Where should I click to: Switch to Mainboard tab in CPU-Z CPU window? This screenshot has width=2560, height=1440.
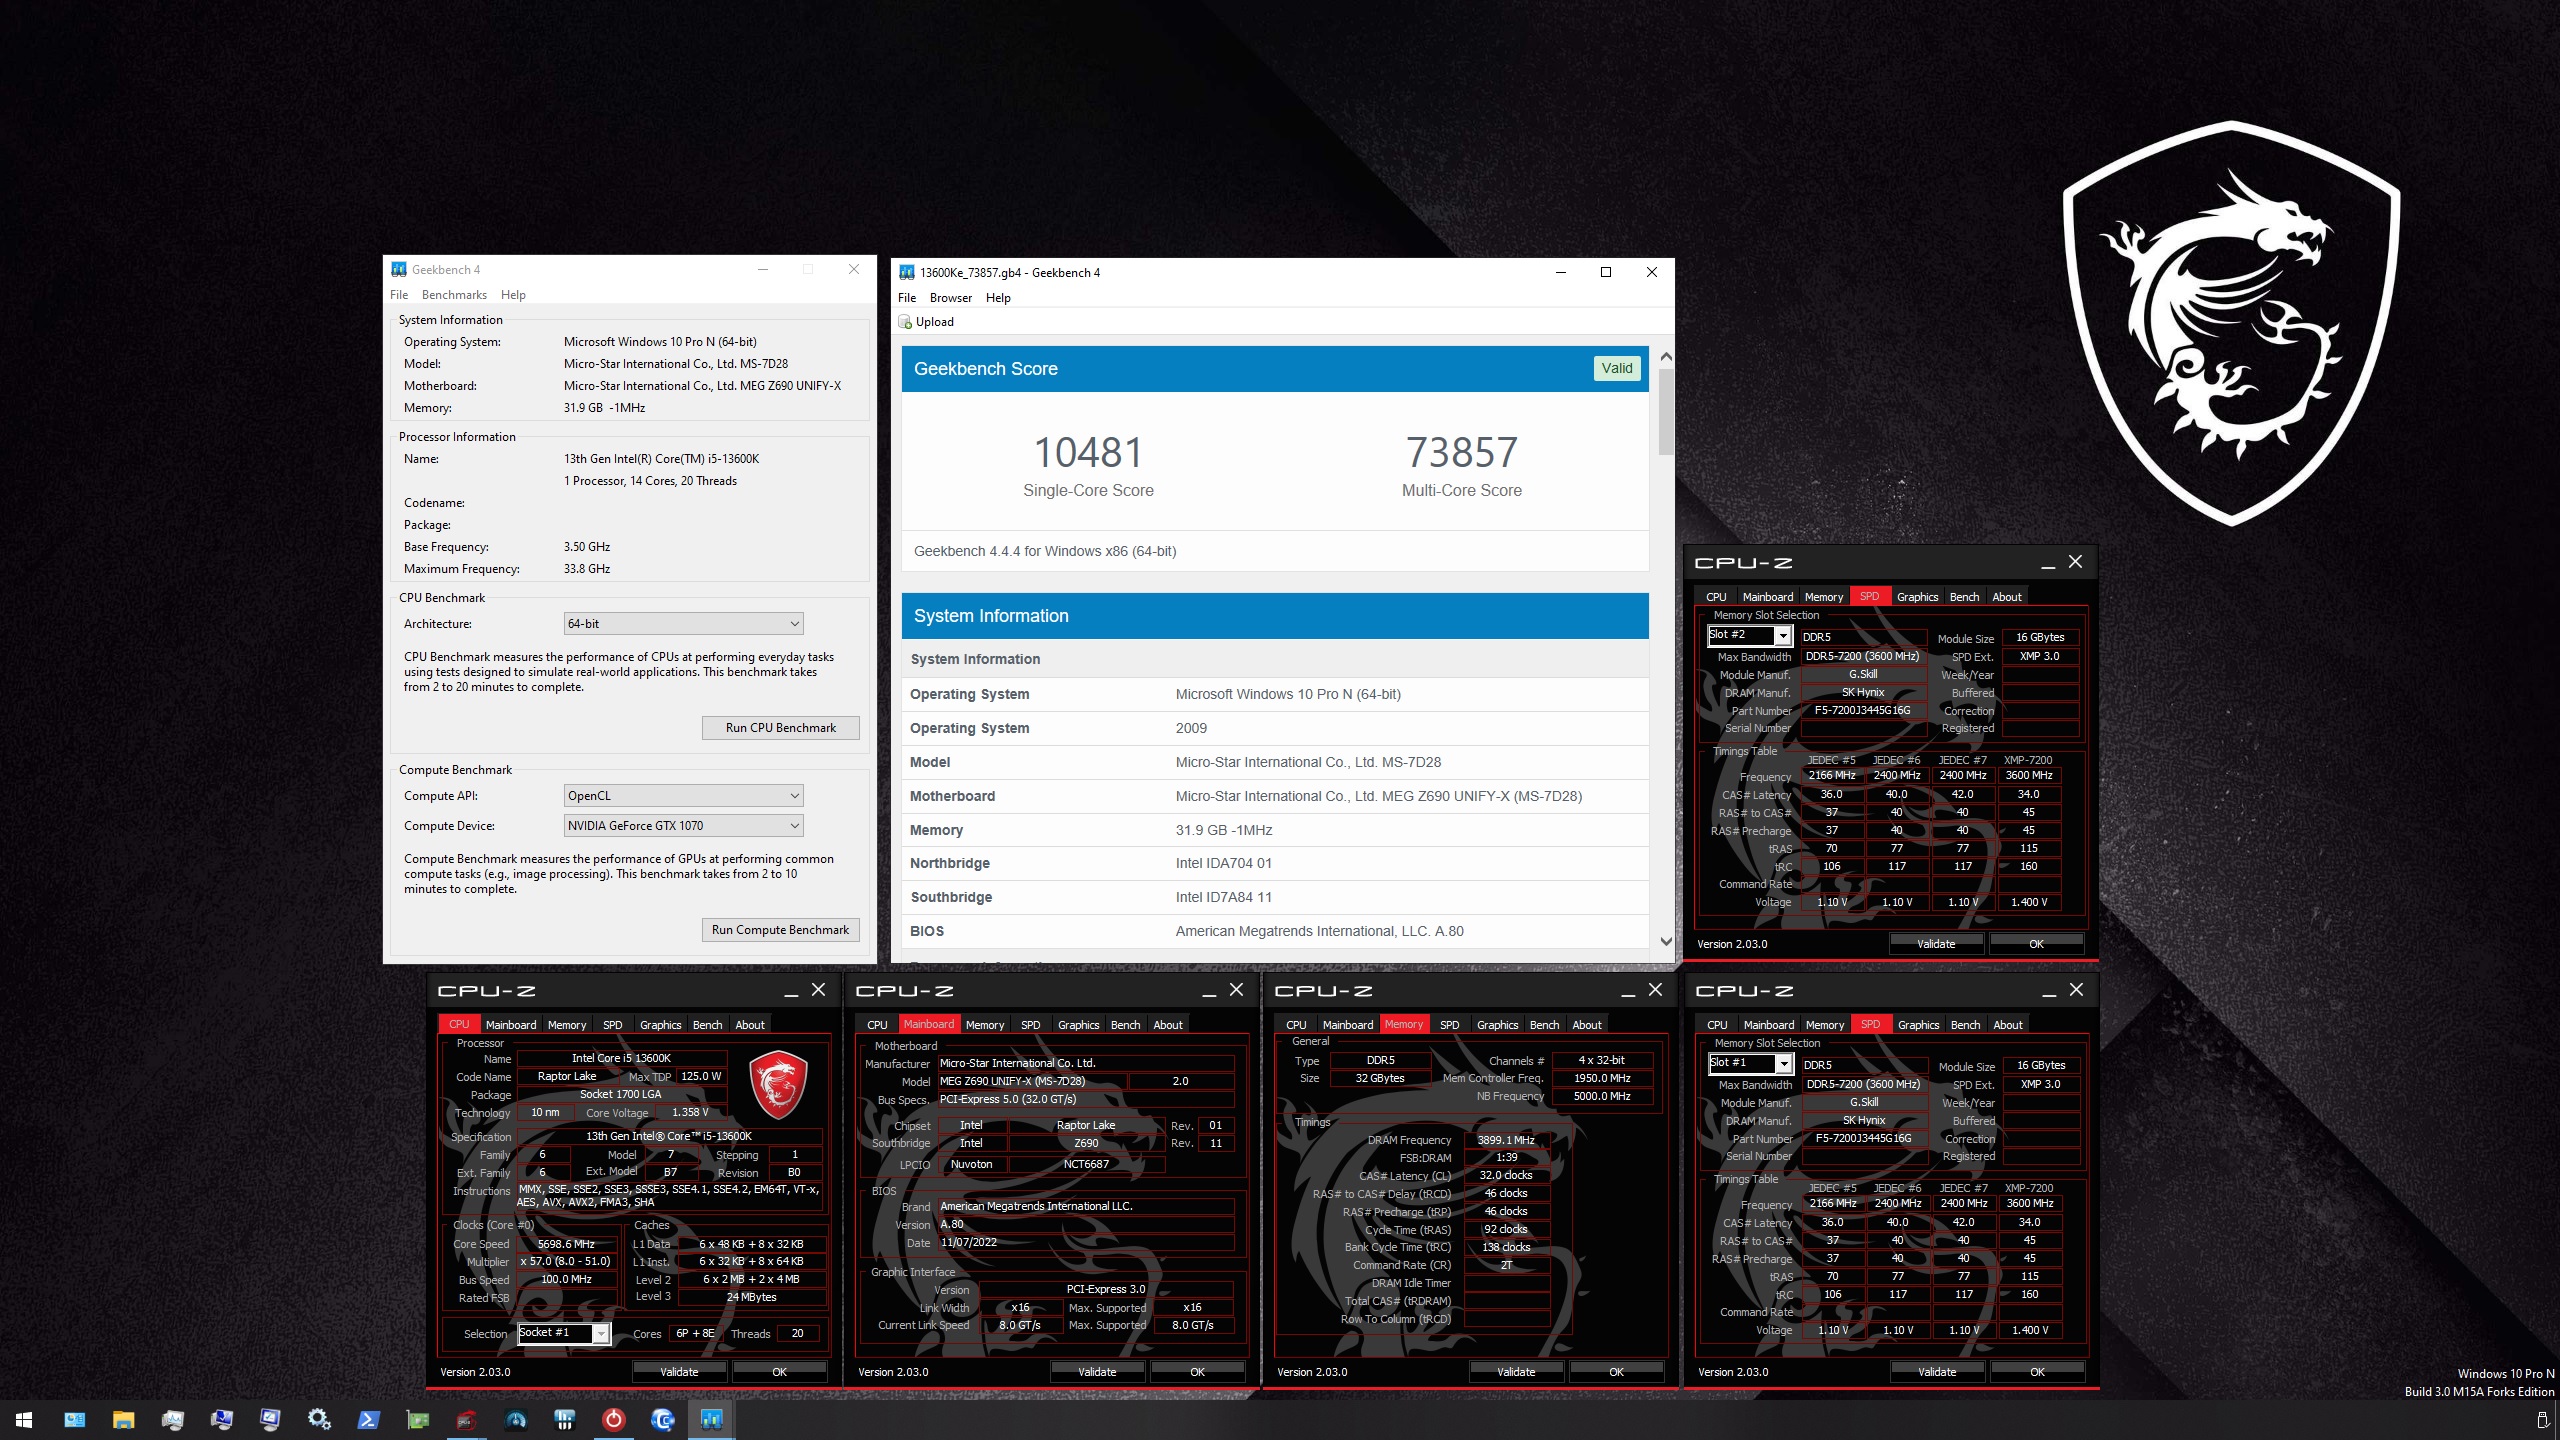tap(511, 1025)
